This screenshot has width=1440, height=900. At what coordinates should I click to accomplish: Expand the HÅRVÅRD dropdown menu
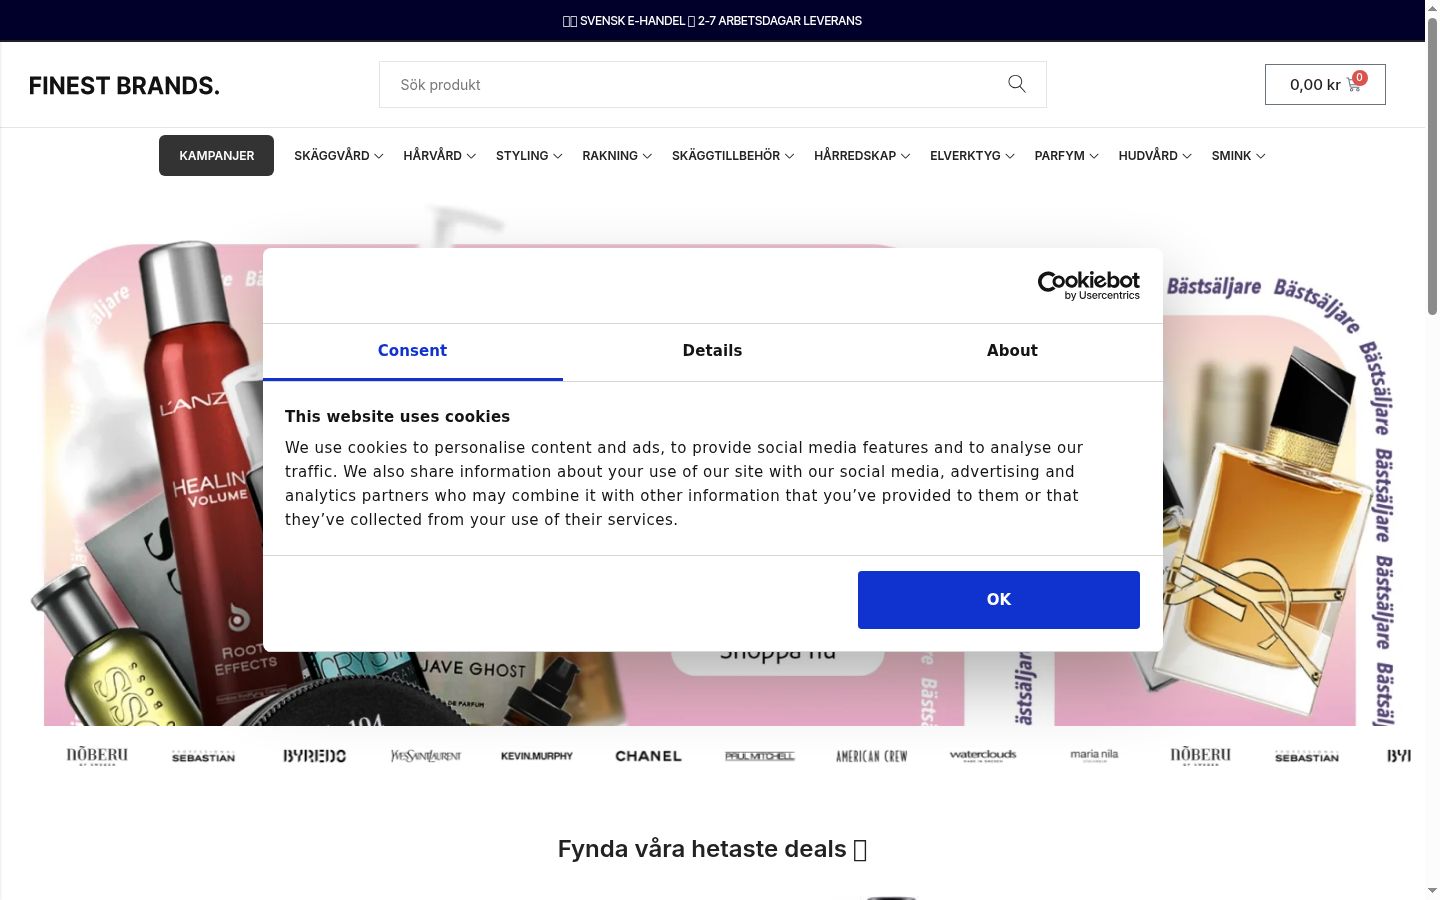pyautogui.click(x=439, y=155)
